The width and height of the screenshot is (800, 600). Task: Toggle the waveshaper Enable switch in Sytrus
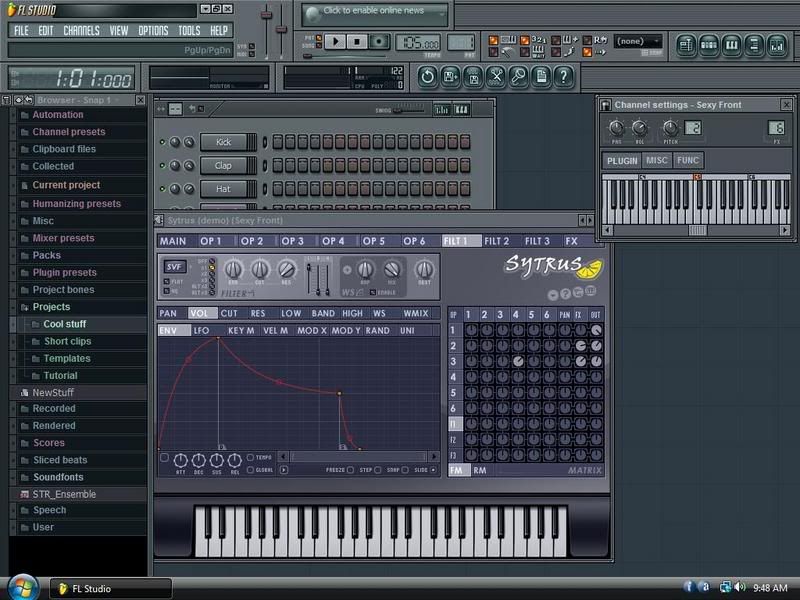(x=373, y=293)
